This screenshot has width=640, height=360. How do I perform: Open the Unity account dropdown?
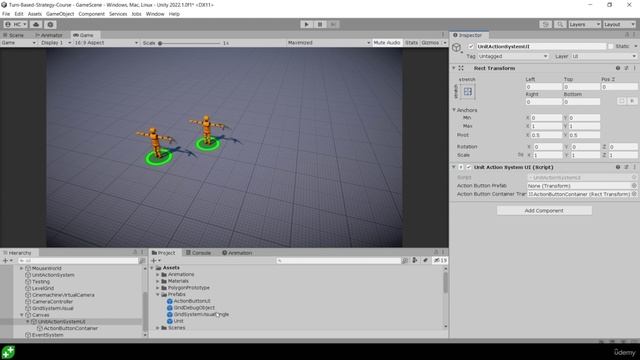tap(16, 24)
